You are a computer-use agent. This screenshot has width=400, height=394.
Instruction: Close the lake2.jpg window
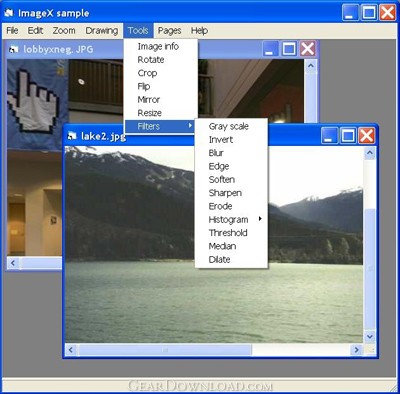[x=367, y=136]
